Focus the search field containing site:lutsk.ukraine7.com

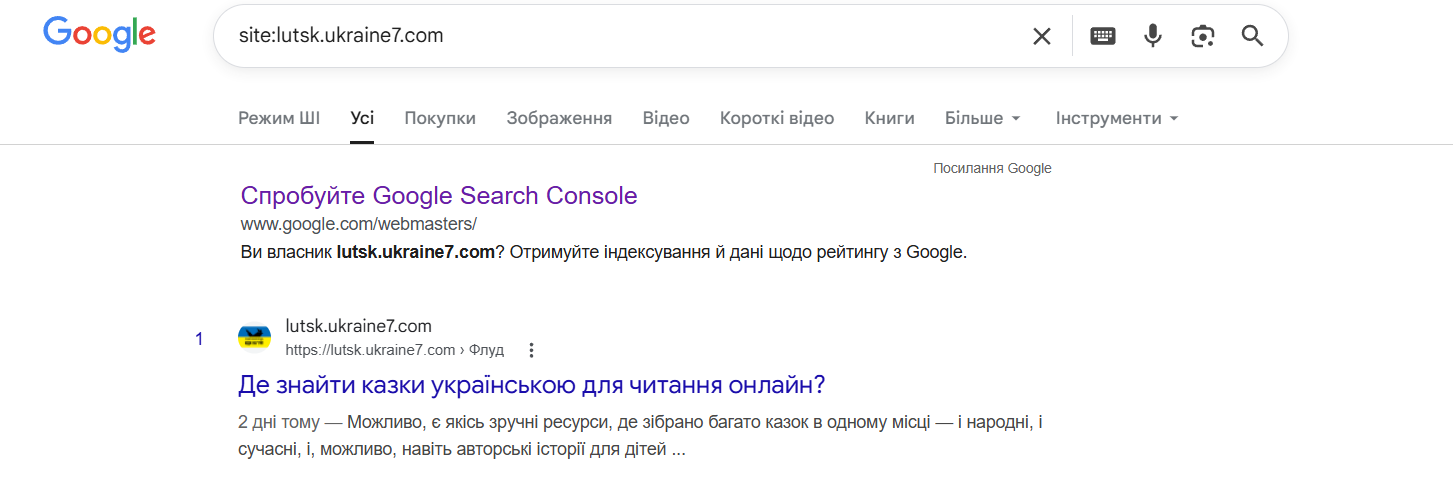[620, 36]
